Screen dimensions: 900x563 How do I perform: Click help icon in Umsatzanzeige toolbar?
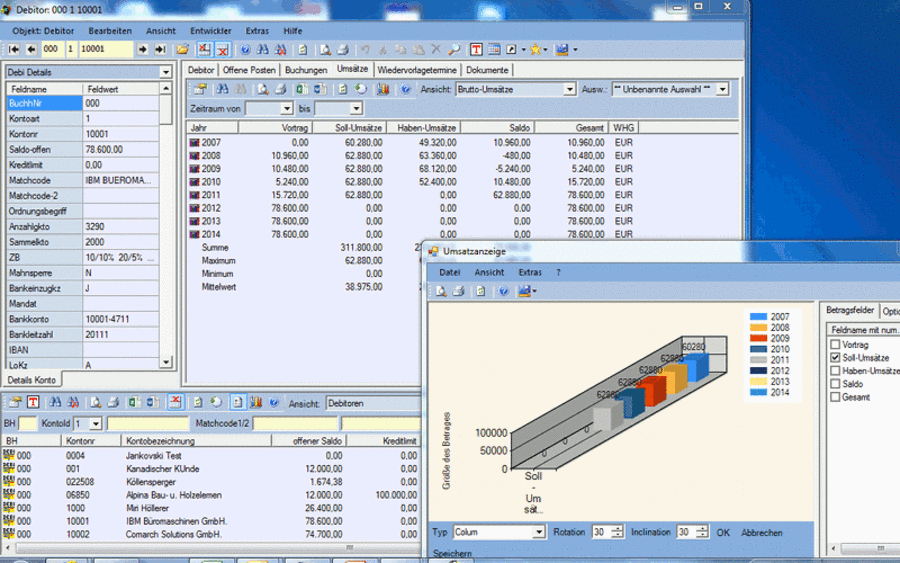(x=503, y=291)
